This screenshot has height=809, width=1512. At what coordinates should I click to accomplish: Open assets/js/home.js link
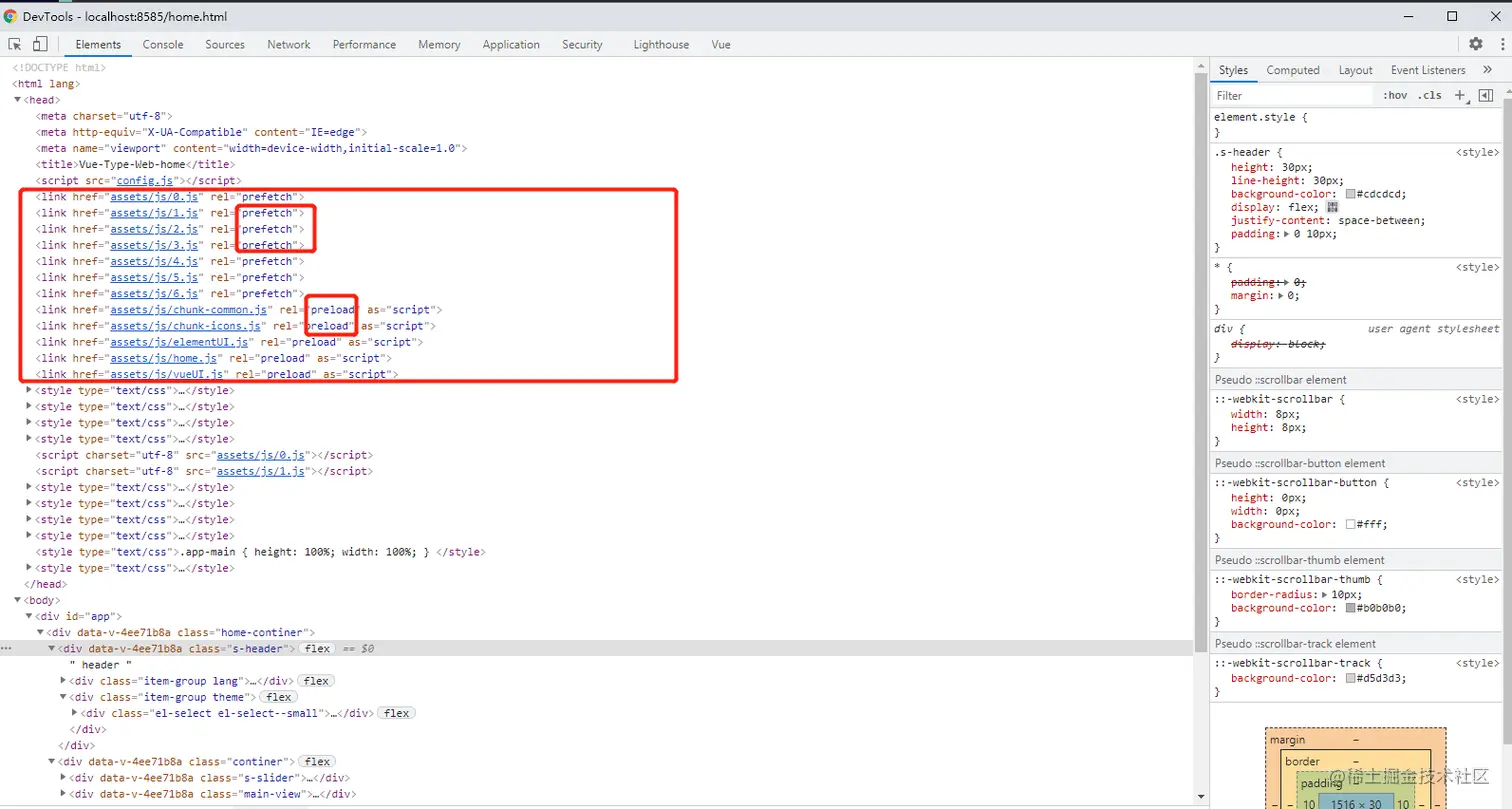point(165,358)
